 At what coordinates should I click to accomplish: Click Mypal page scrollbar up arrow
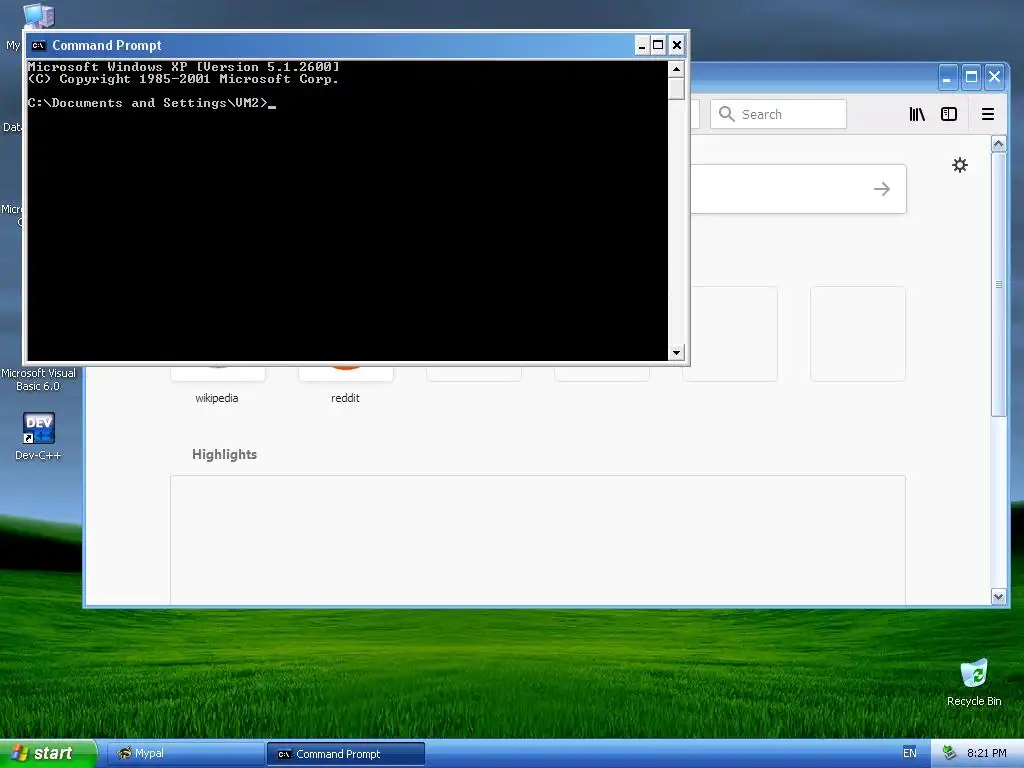pos(998,144)
